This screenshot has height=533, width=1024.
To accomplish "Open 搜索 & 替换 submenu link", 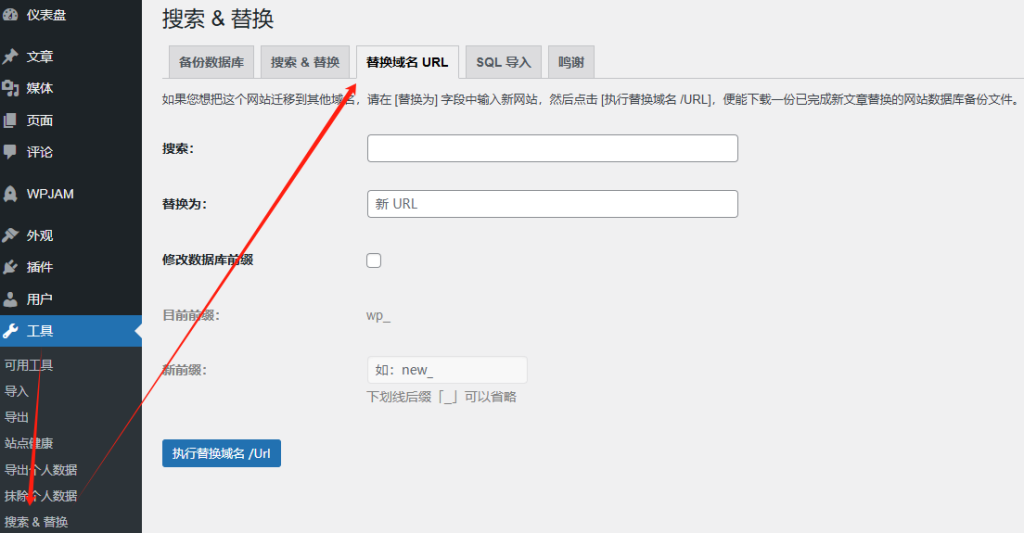I will pyautogui.click(x=36, y=522).
